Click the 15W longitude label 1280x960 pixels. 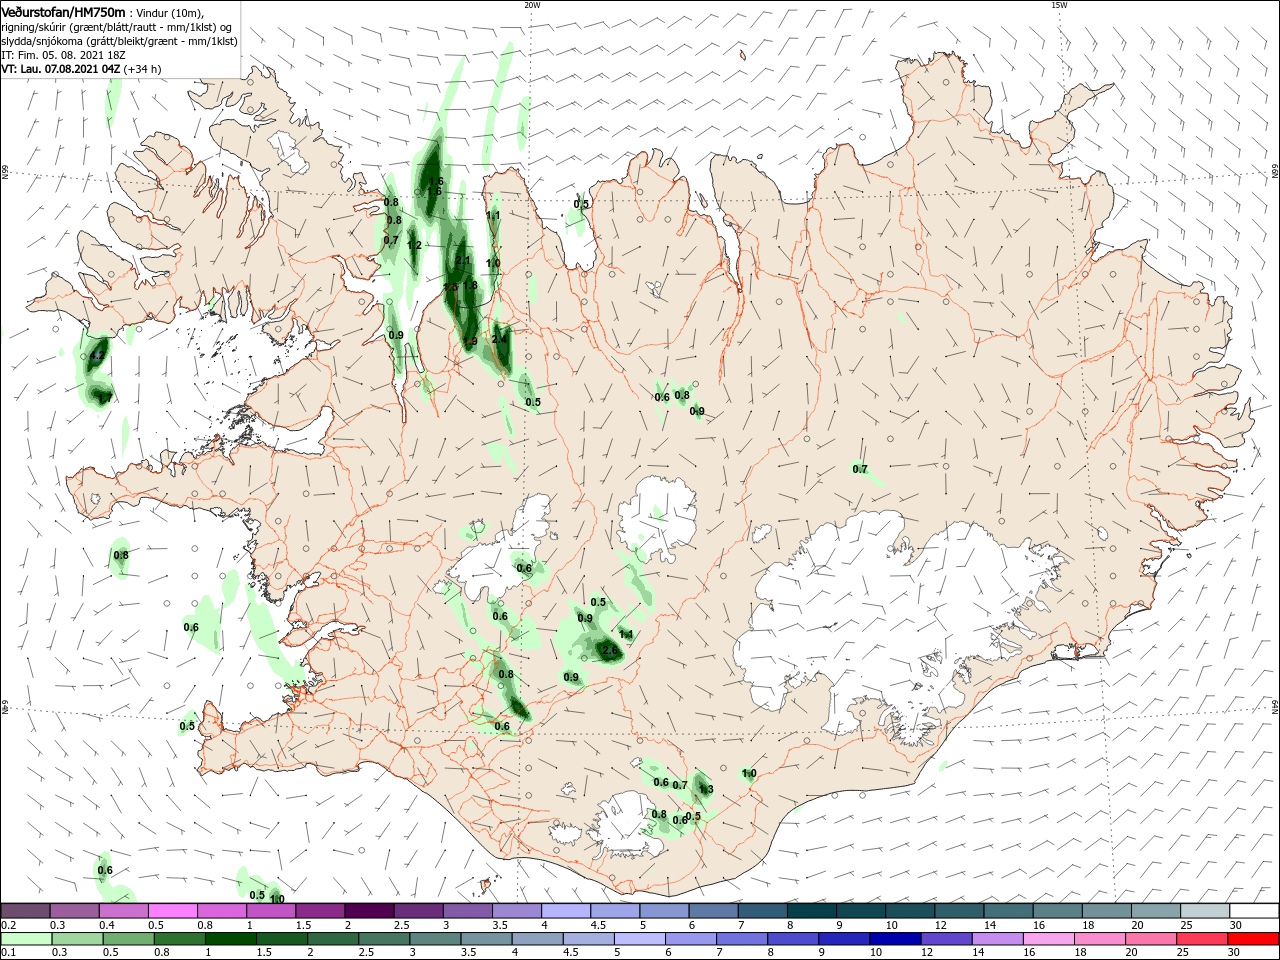pyautogui.click(x=1059, y=5)
